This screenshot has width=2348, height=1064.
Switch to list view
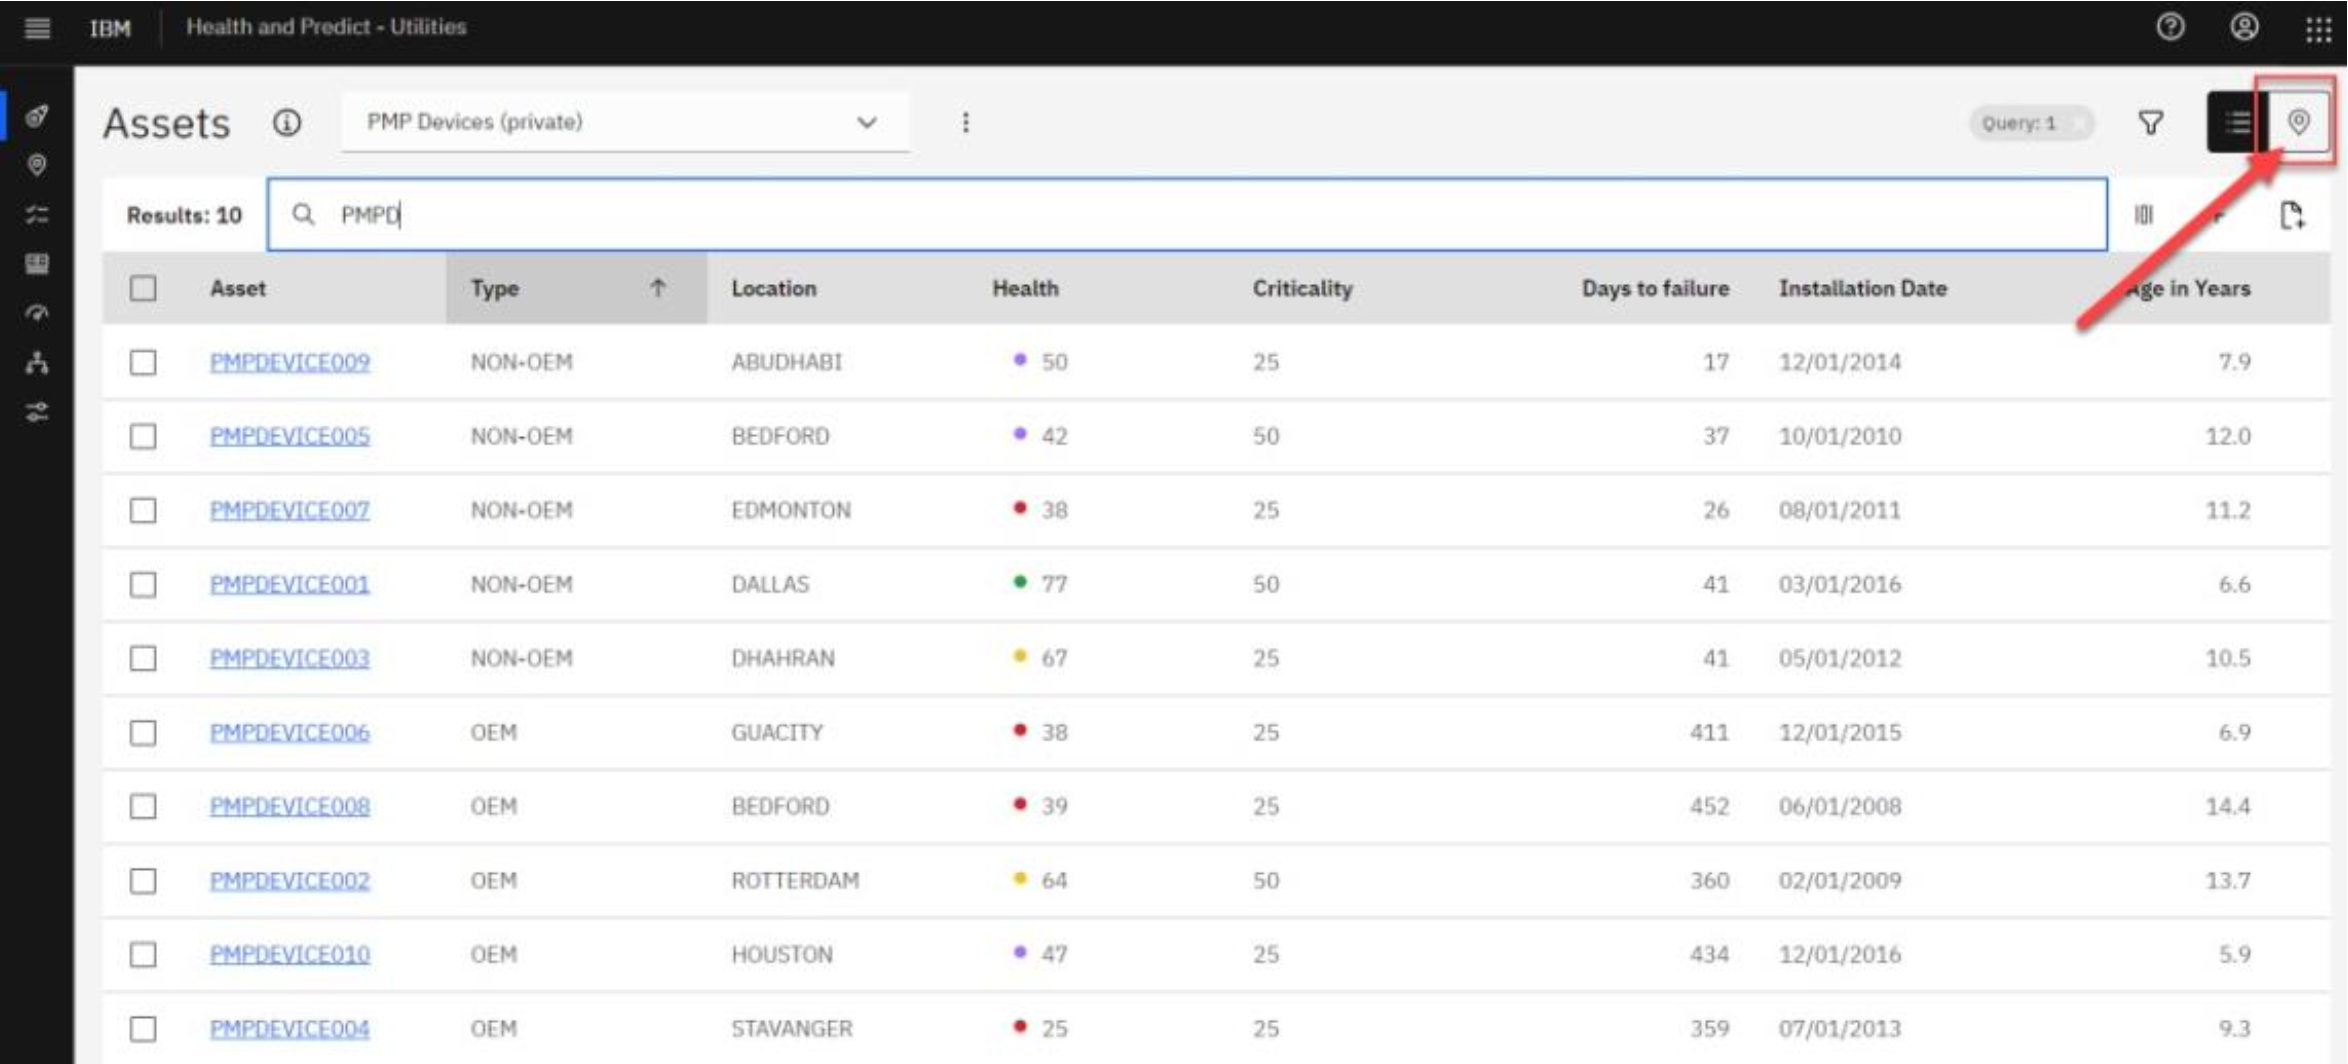(2238, 122)
